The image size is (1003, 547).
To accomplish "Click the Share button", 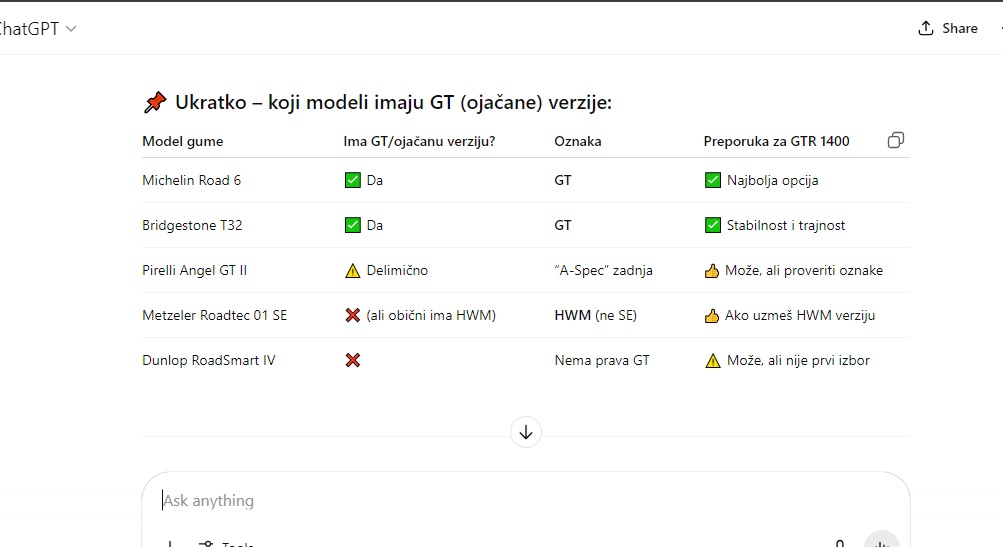I will (948, 28).
